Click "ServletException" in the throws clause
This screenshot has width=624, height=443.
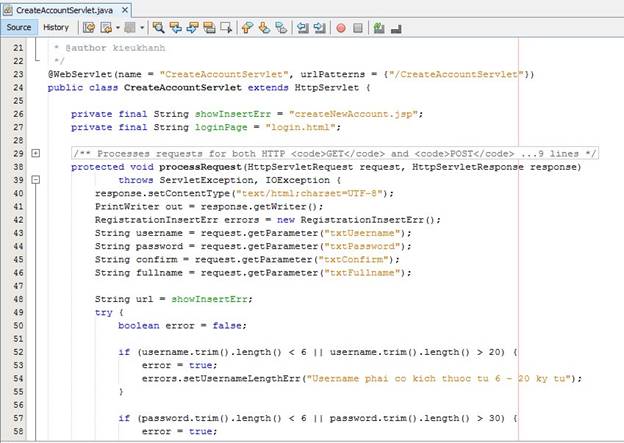point(207,180)
